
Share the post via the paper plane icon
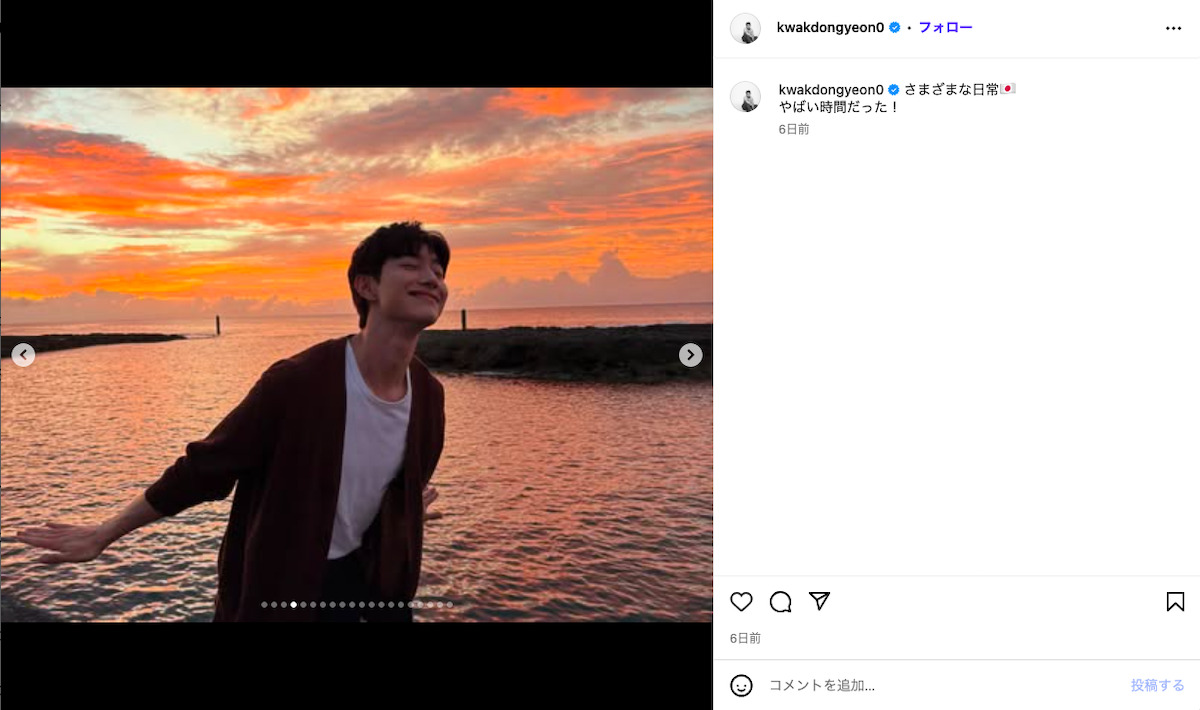(x=819, y=602)
